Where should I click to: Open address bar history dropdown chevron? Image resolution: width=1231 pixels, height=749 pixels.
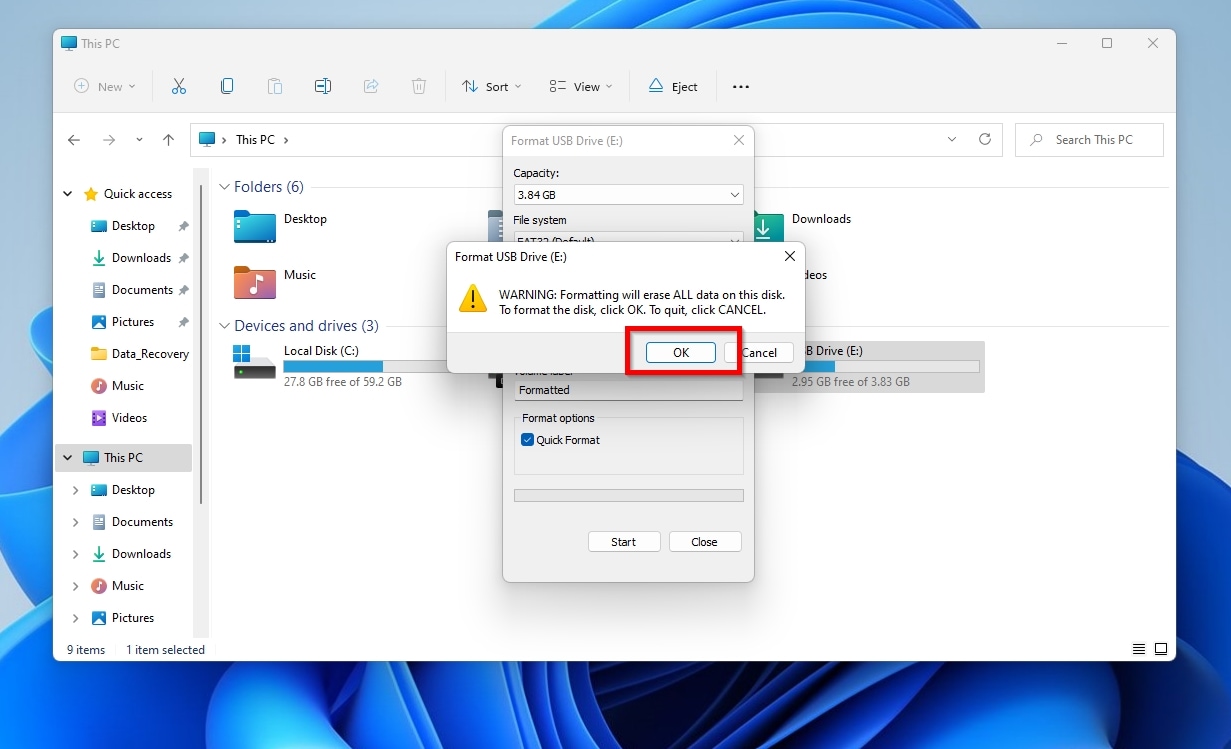[952, 140]
